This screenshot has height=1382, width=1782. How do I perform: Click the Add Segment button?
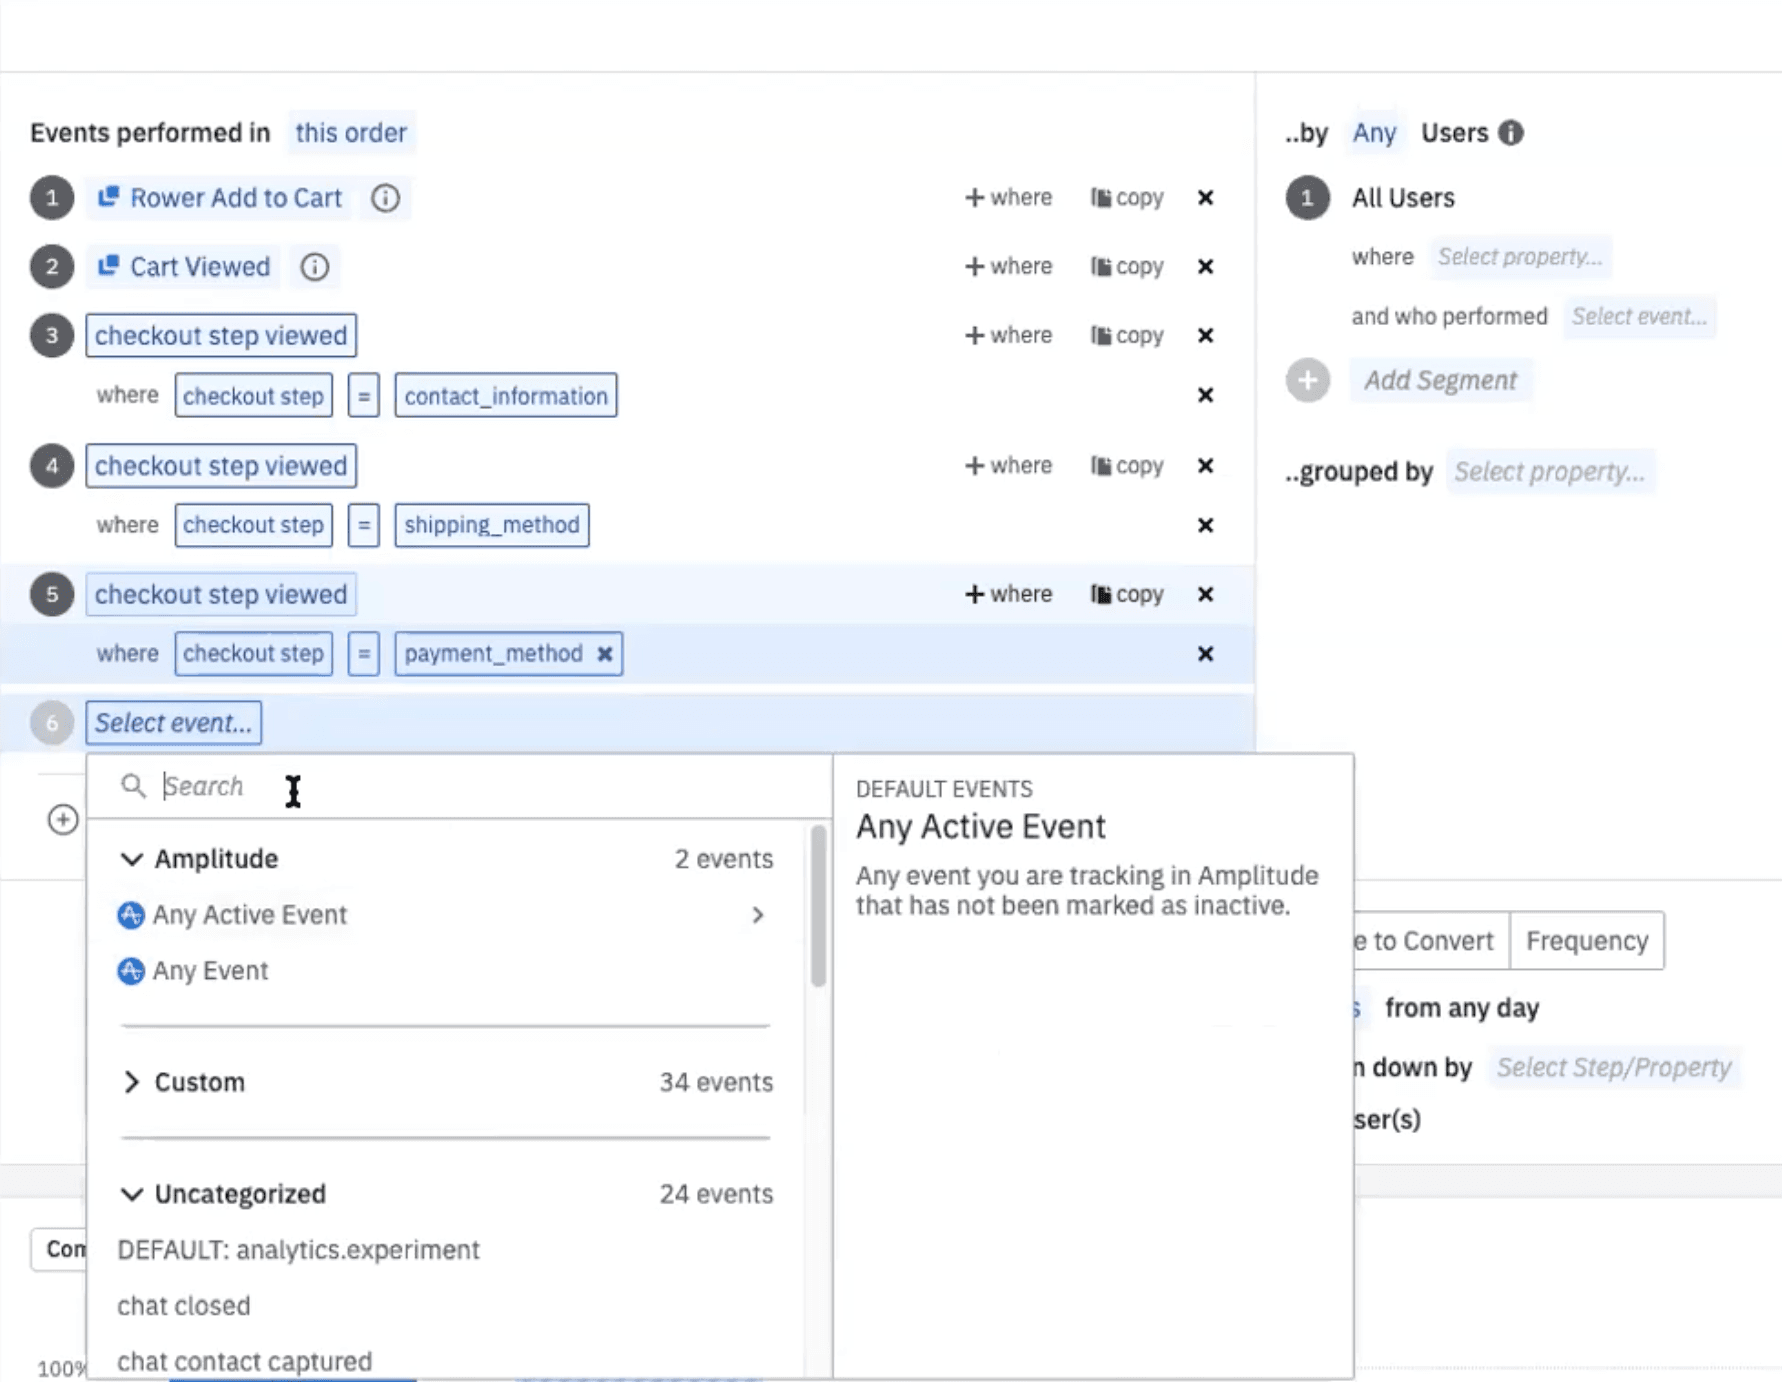1441,380
